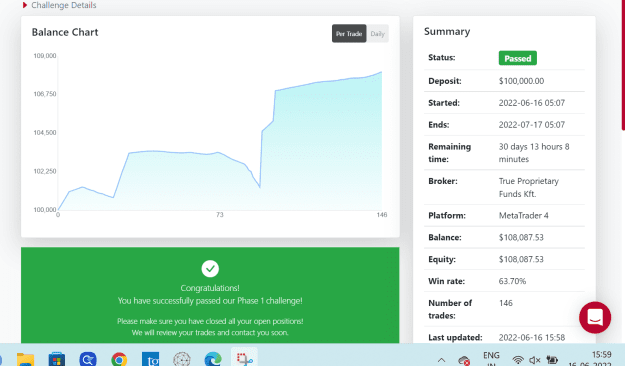Open Microsoft Edge from the taskbar

(213, 359)
